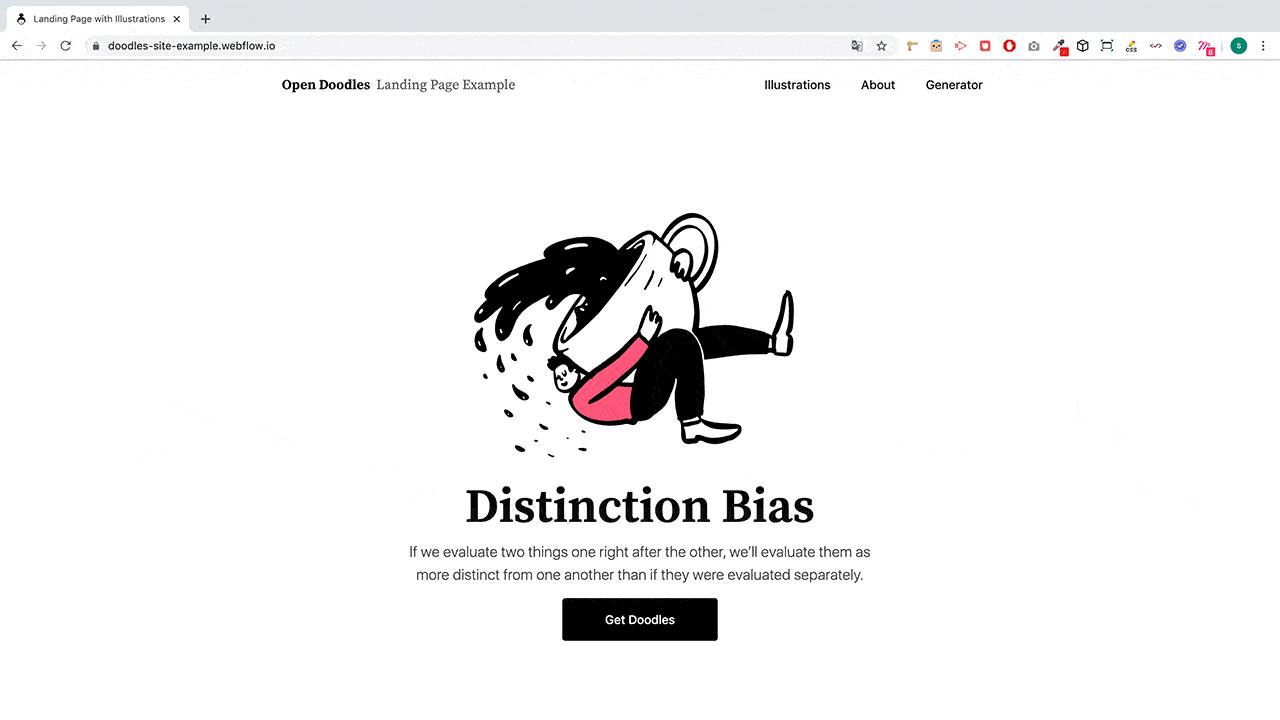The image size is (1280, 720).
Task: Open the color eyedropper extension
Action: pyautogui.click(x=1059, y=46)
